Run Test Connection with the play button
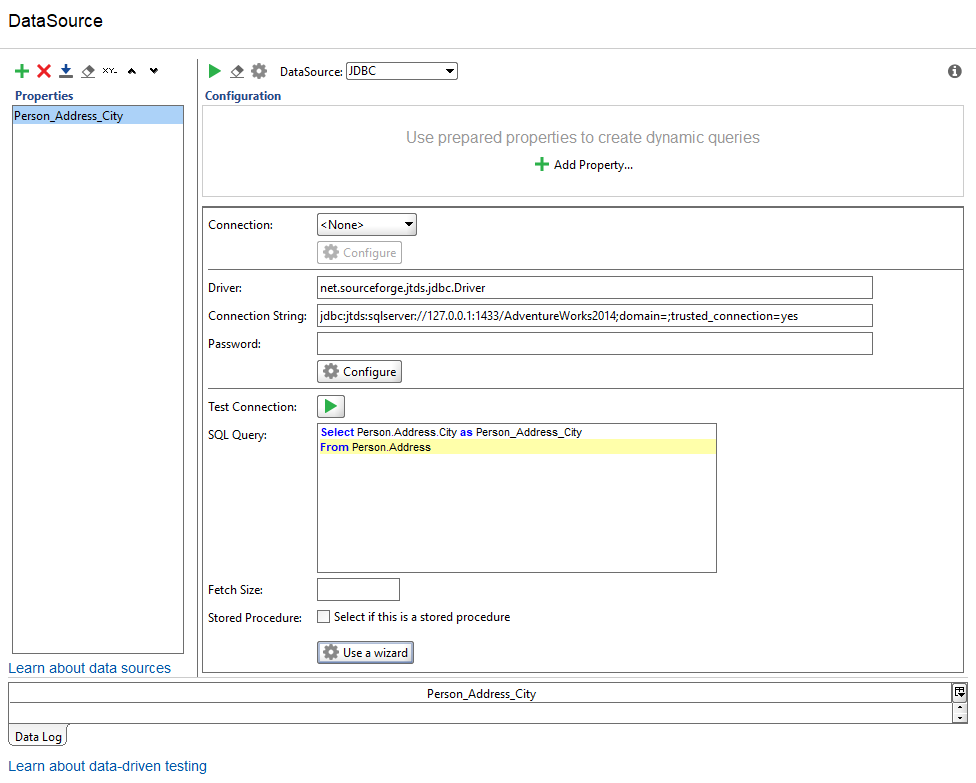The height and width of the screenshot is (783, 976). pos(331,406)
